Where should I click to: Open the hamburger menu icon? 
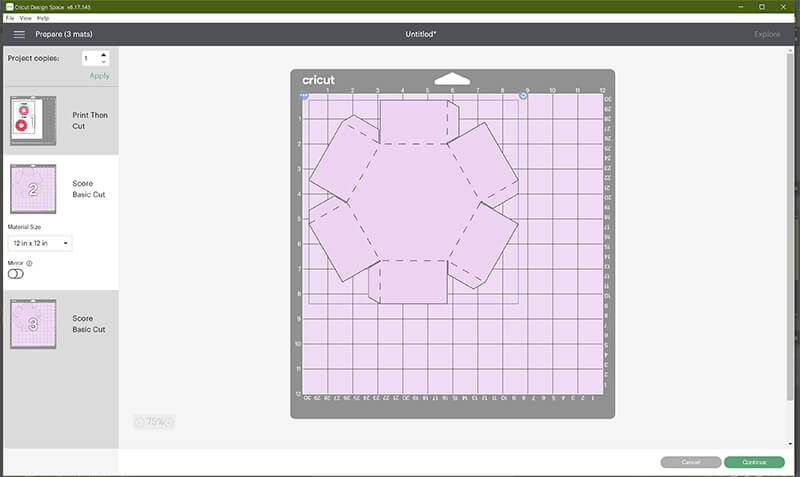pyautogui.click(x=19, y=34)
